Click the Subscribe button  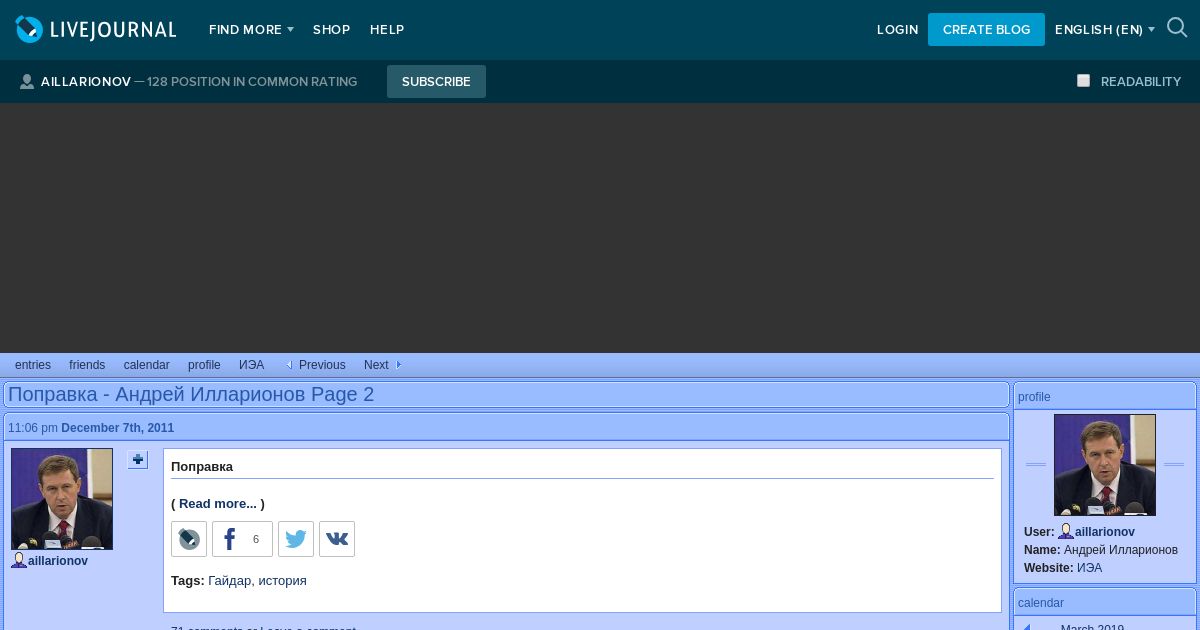[436, 82]
